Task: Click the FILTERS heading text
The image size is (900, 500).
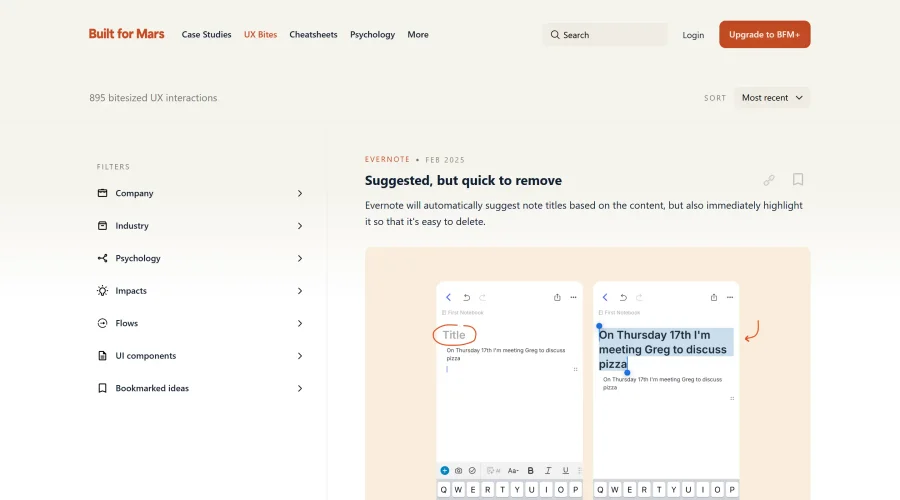Action: 113,166
